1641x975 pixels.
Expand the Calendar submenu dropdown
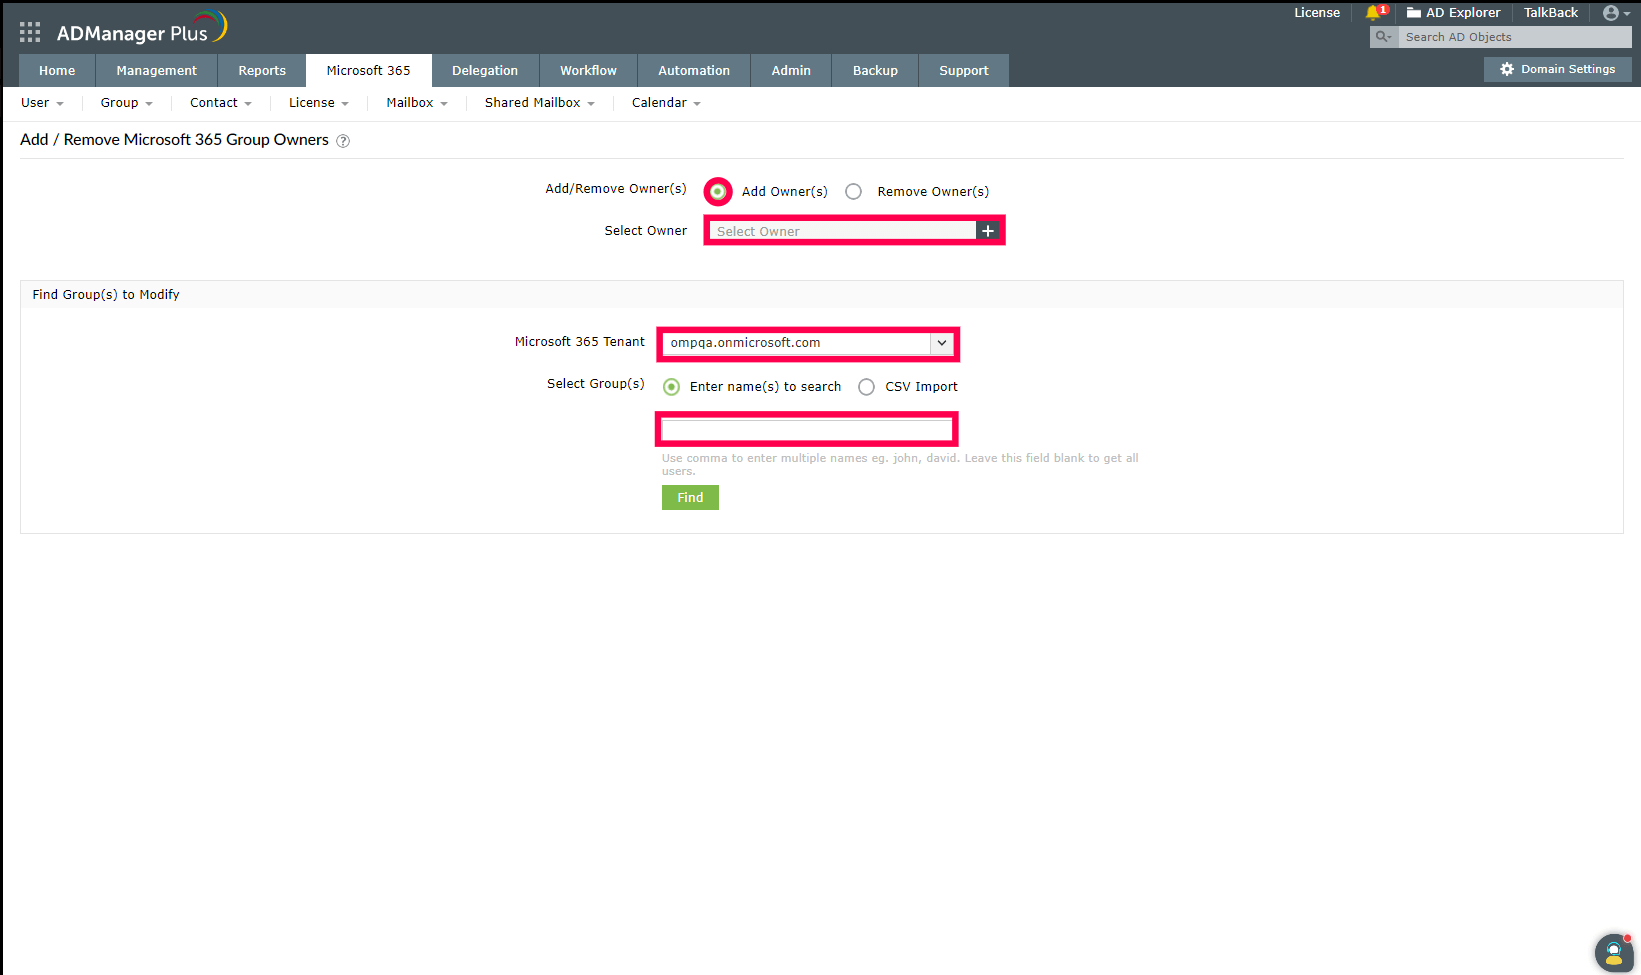click(x=666, y=103)
